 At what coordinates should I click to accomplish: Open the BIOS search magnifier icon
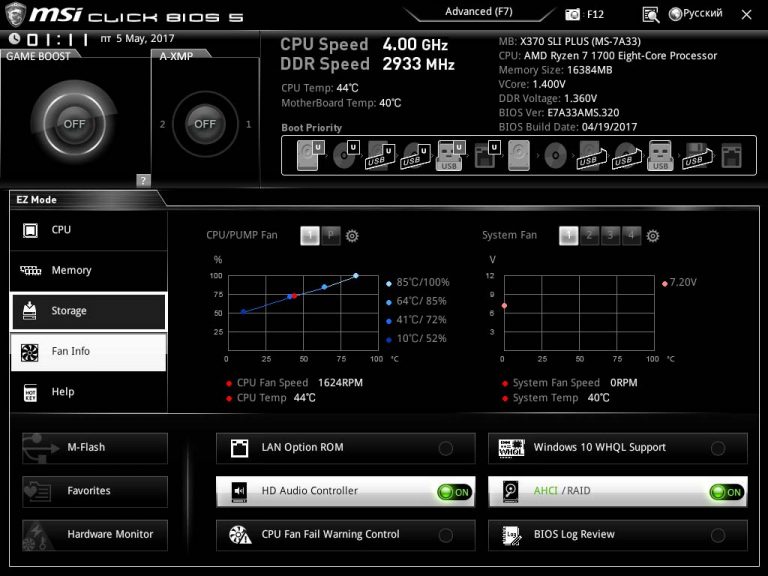650,15
